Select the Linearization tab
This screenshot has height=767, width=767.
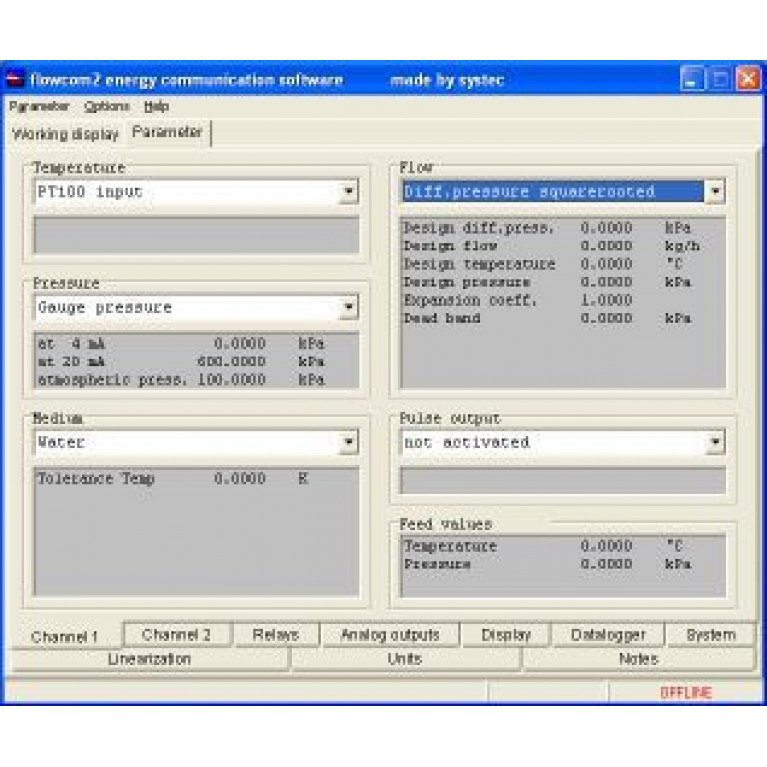pyautogui.click(x=149, y=659)
